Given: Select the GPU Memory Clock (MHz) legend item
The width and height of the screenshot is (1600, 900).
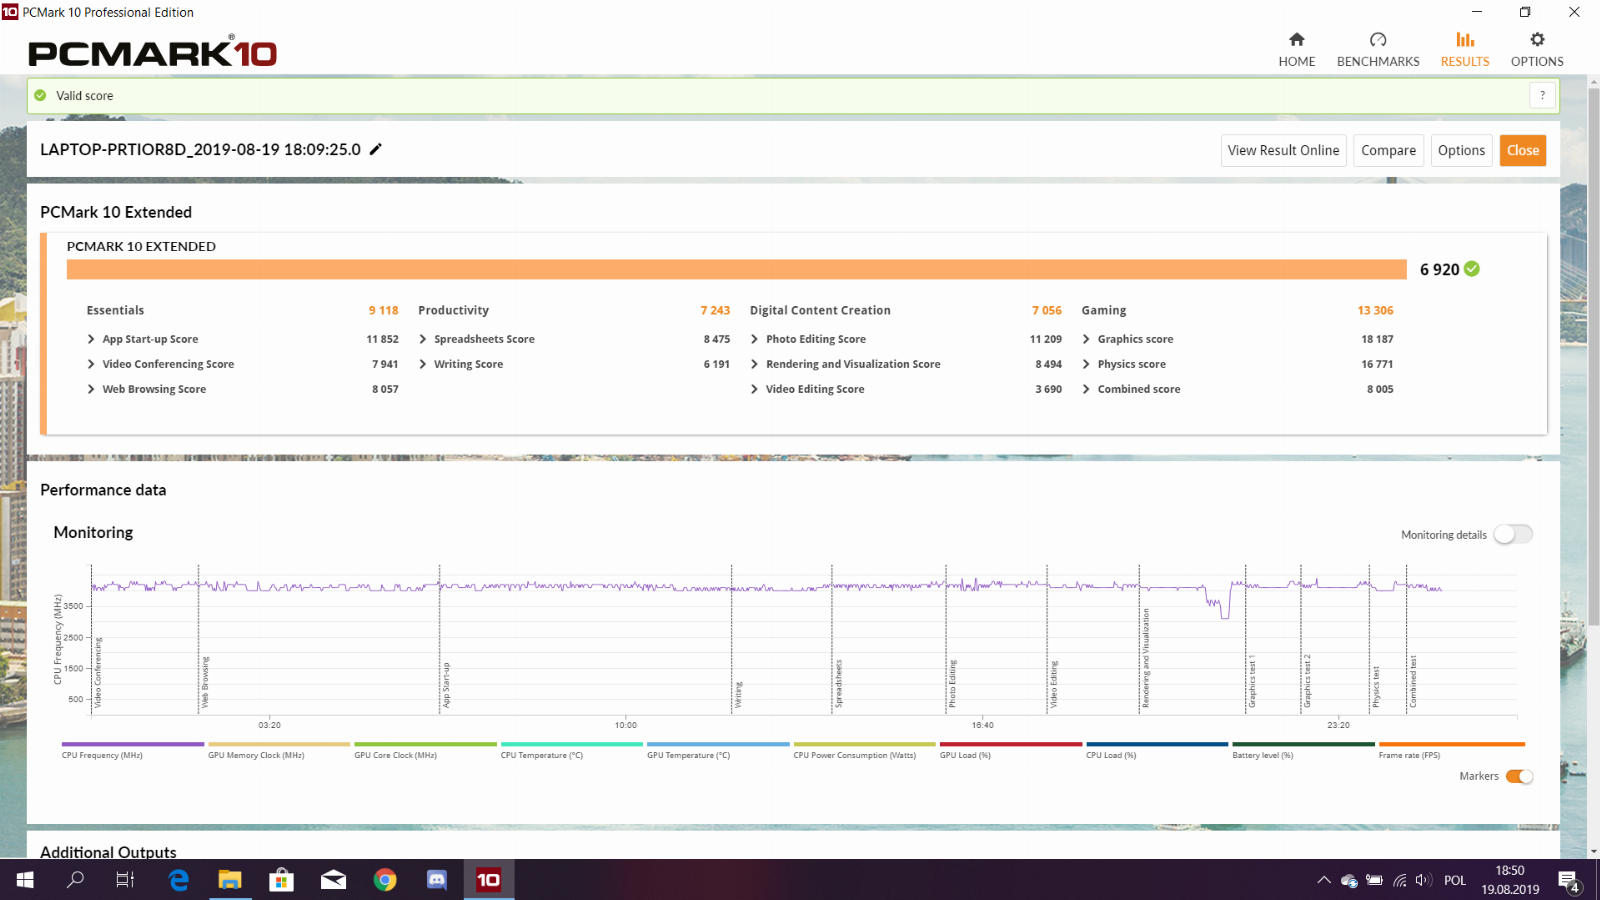Looking at the screenshot, I should [278, 750].
